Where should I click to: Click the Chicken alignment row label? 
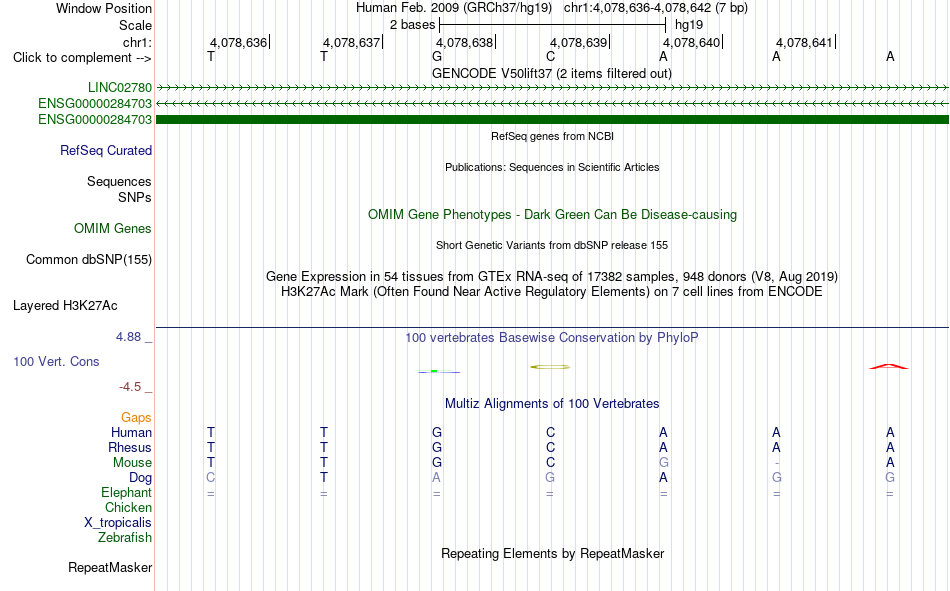coord(128,507)
